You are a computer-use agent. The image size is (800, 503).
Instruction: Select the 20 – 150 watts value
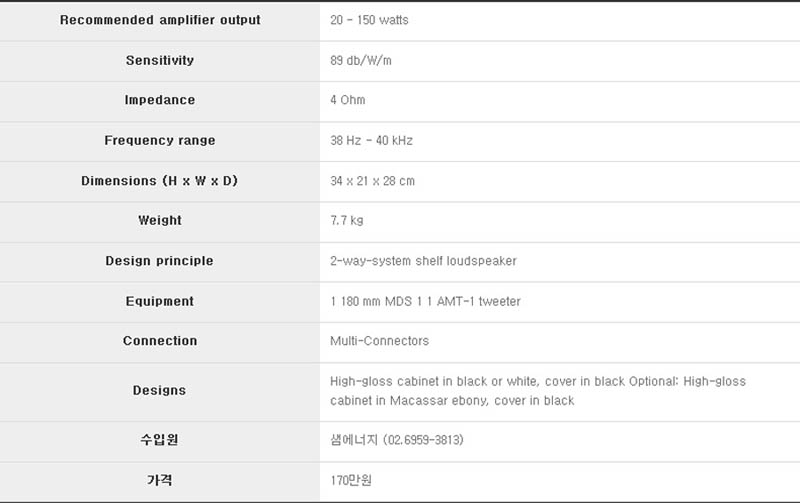(369, 20)
